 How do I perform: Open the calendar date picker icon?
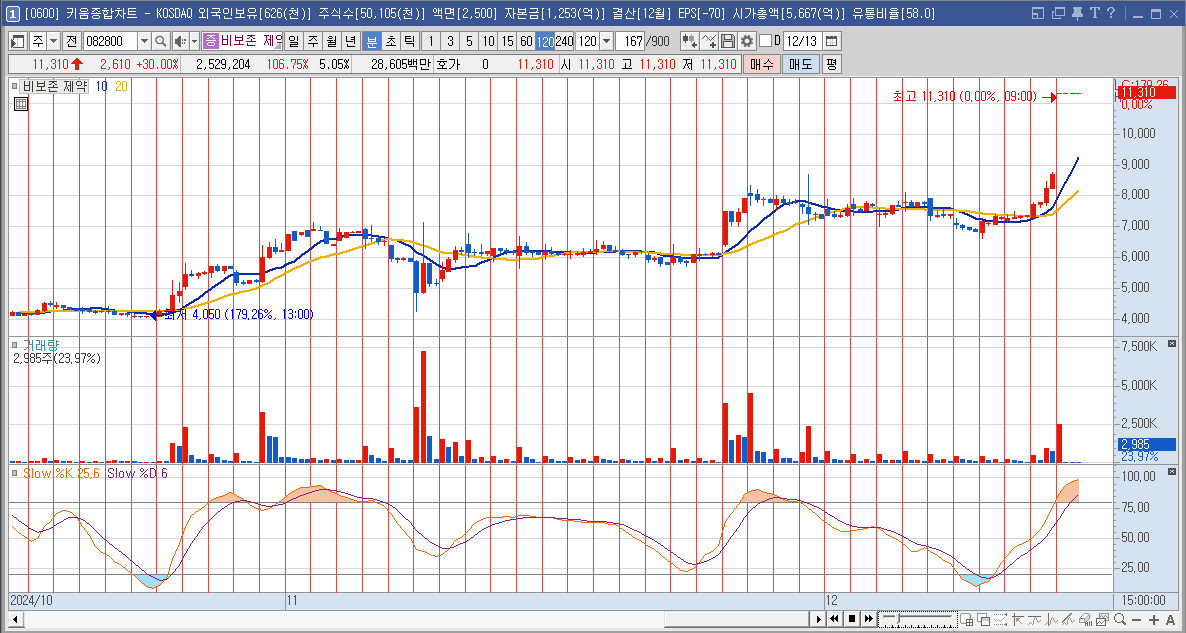pos(832,42)
